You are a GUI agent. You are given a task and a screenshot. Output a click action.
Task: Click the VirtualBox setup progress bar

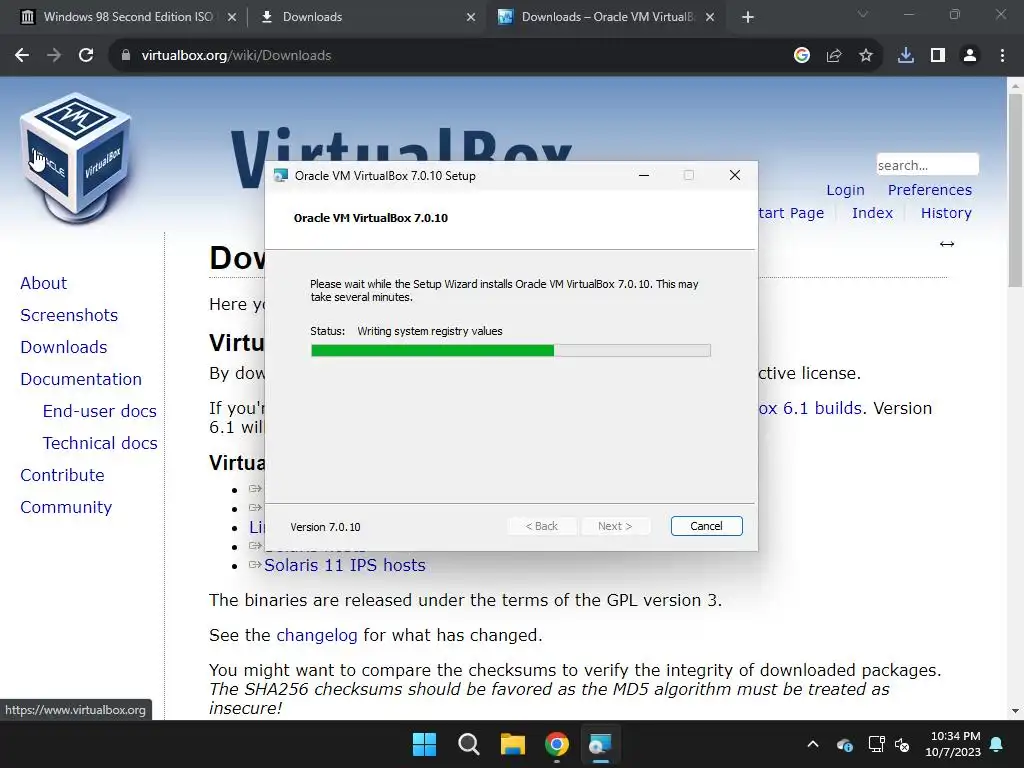point(511,351)
